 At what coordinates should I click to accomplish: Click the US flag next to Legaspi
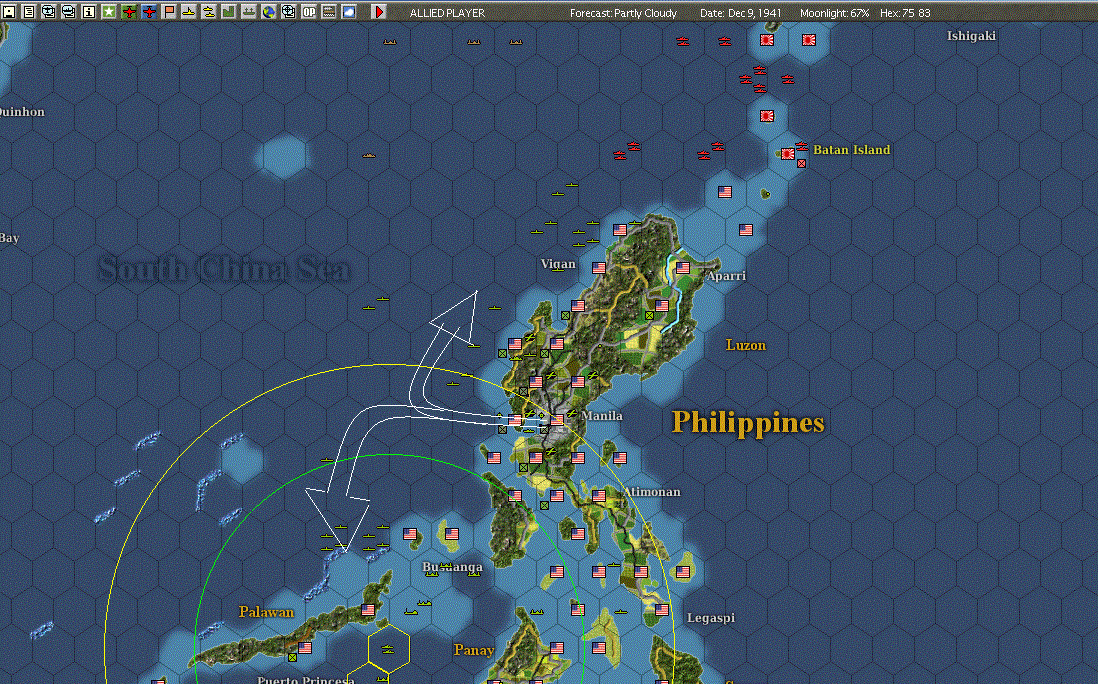pos(662,610)
